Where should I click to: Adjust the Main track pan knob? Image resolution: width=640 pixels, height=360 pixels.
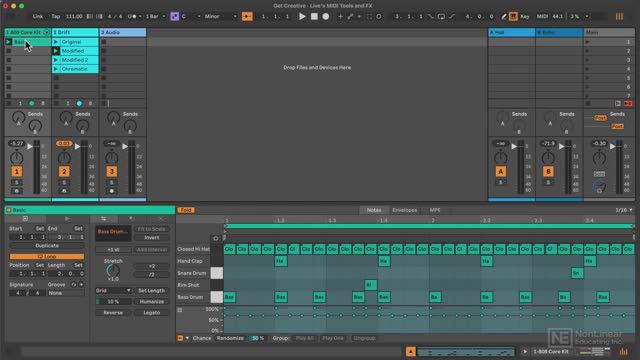[x=599, y=158]
